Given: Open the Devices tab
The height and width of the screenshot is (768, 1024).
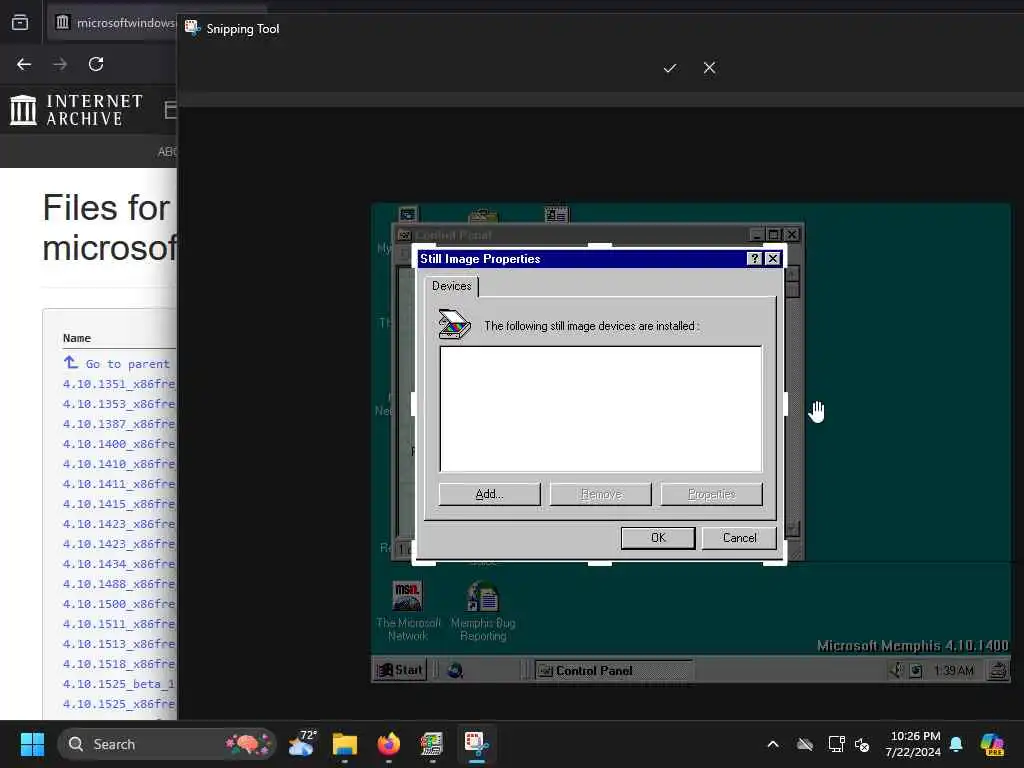Looking at the screenshot, I should [451, 286].
